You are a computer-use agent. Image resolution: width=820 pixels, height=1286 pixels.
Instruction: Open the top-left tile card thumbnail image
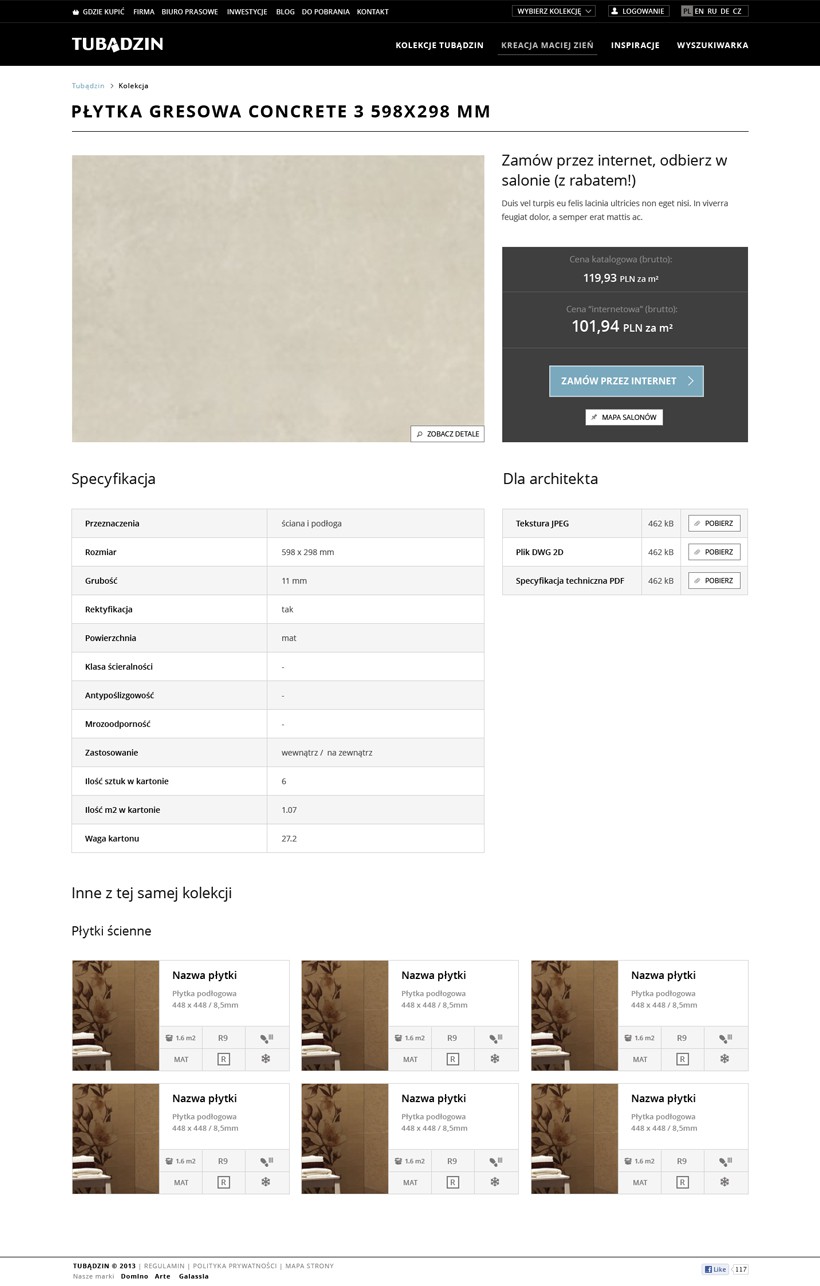(116, 1015)
